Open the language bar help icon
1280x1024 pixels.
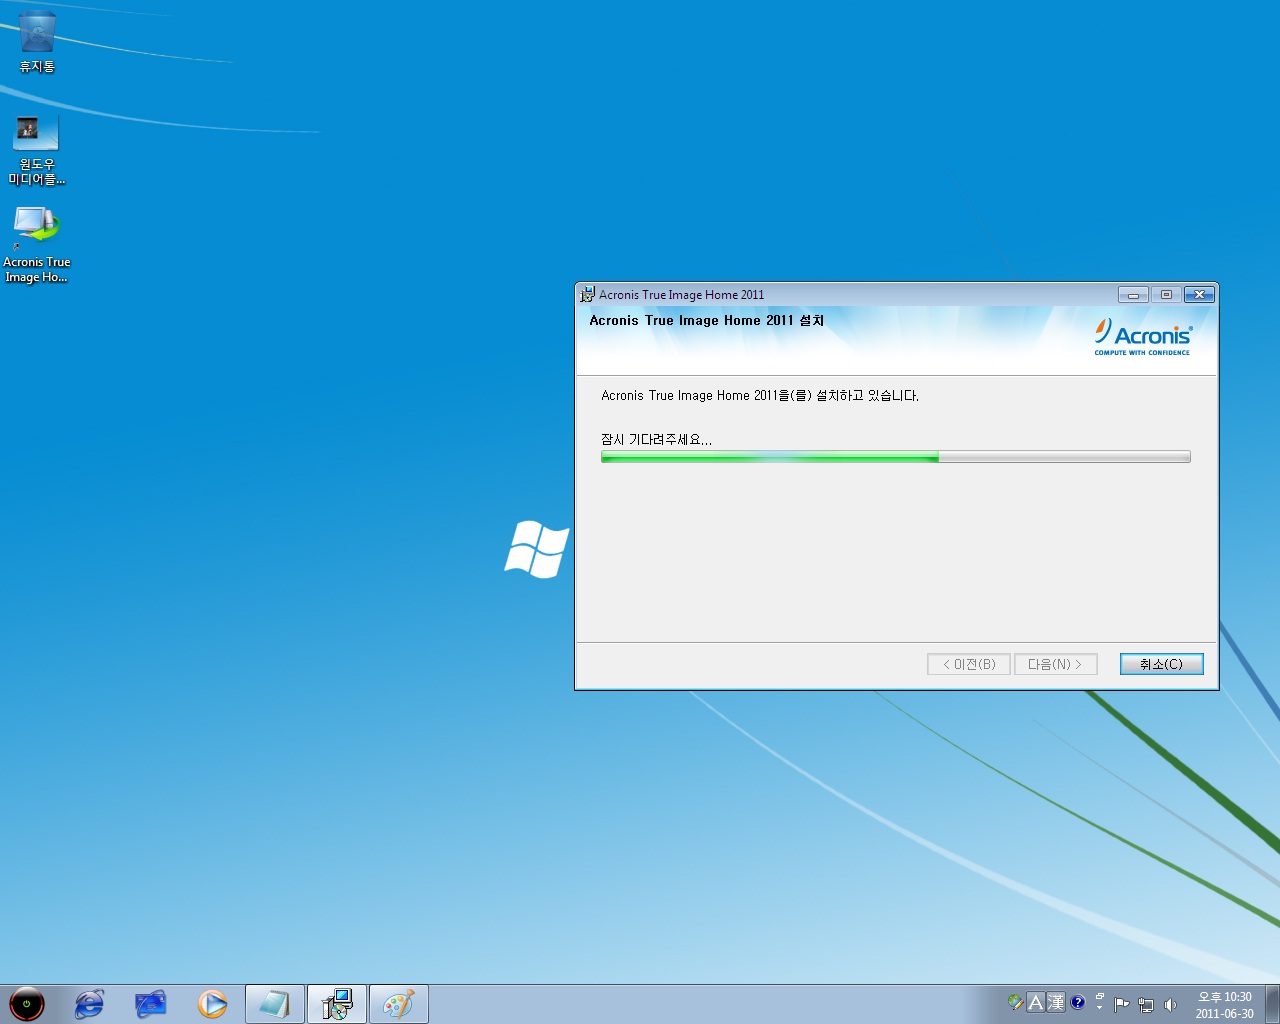(x=1078, y=1002)
